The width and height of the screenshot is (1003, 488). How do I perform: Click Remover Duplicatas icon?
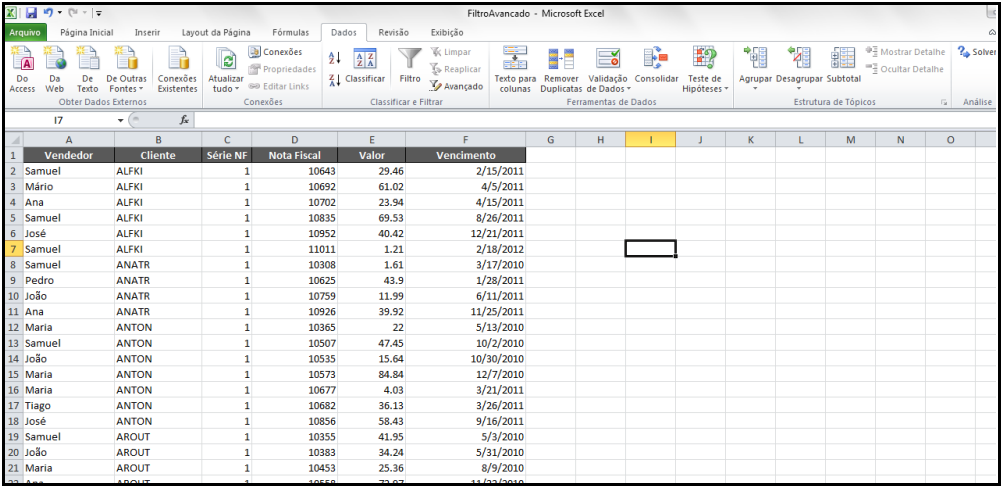point(560,60)
